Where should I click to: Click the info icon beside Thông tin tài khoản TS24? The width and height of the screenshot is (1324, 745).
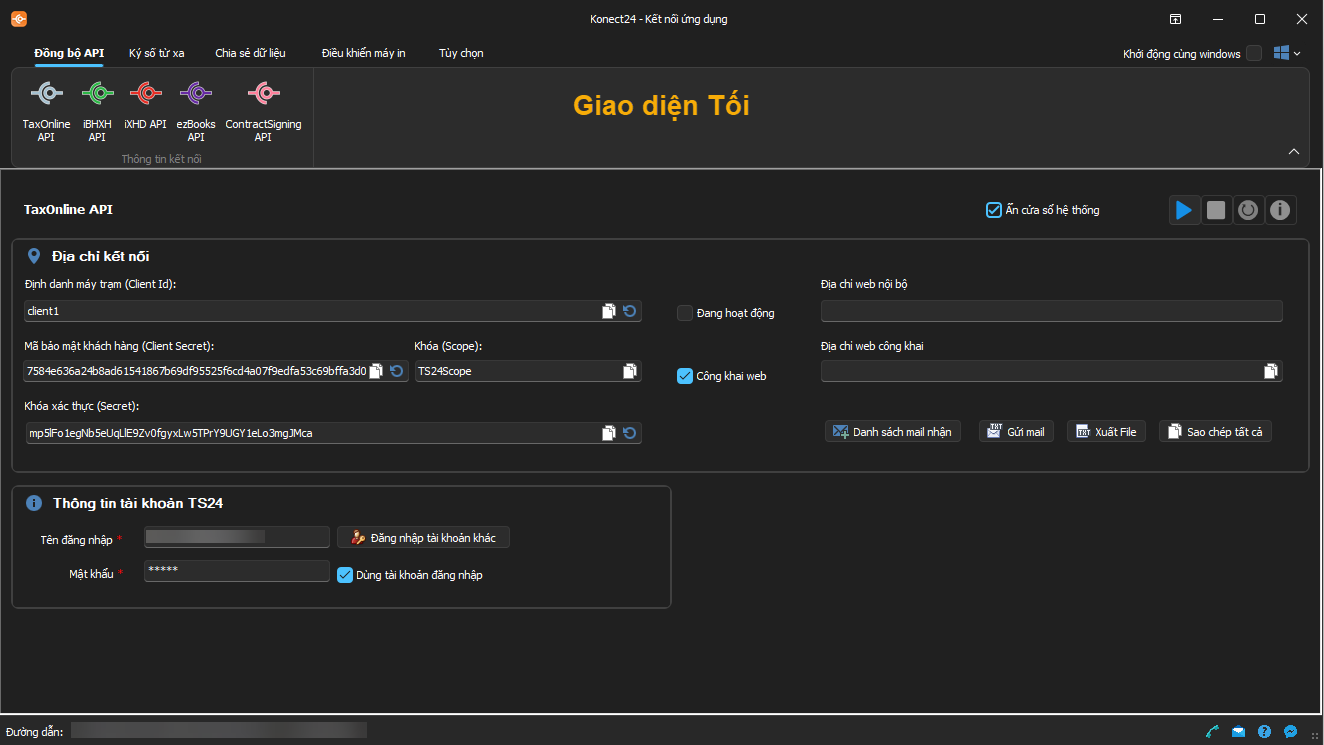34,503
